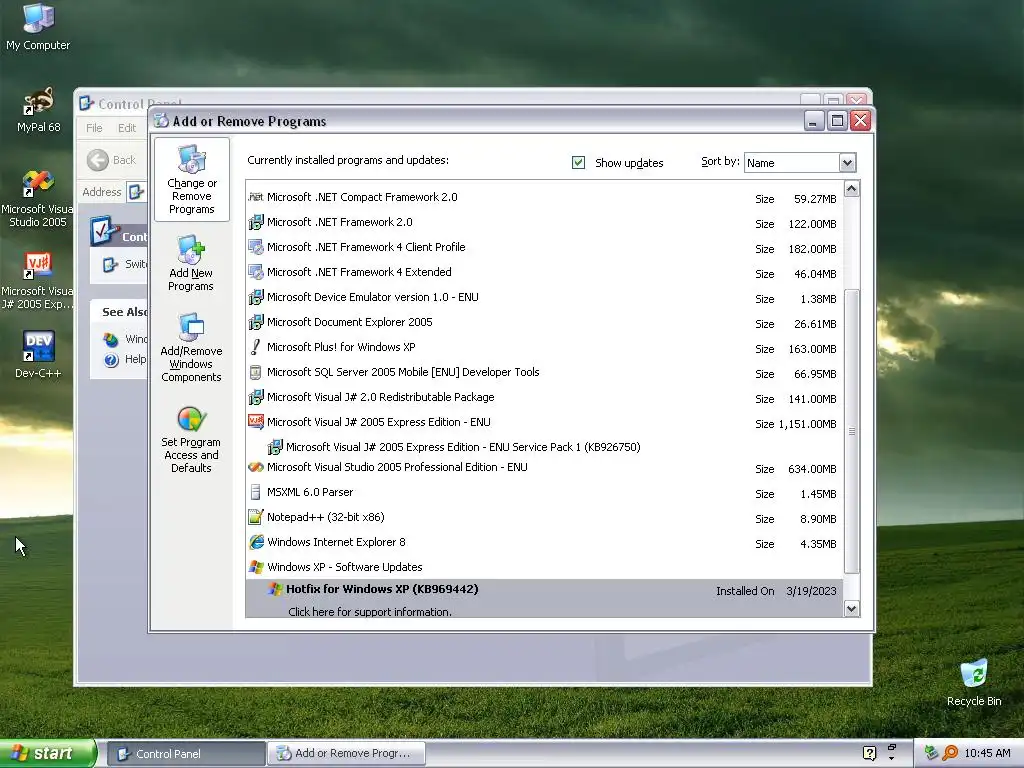Open the File menu in Control Panel
Image resolution: width=1024 pixels, height=768 pixels.
(x=94, y=128)
